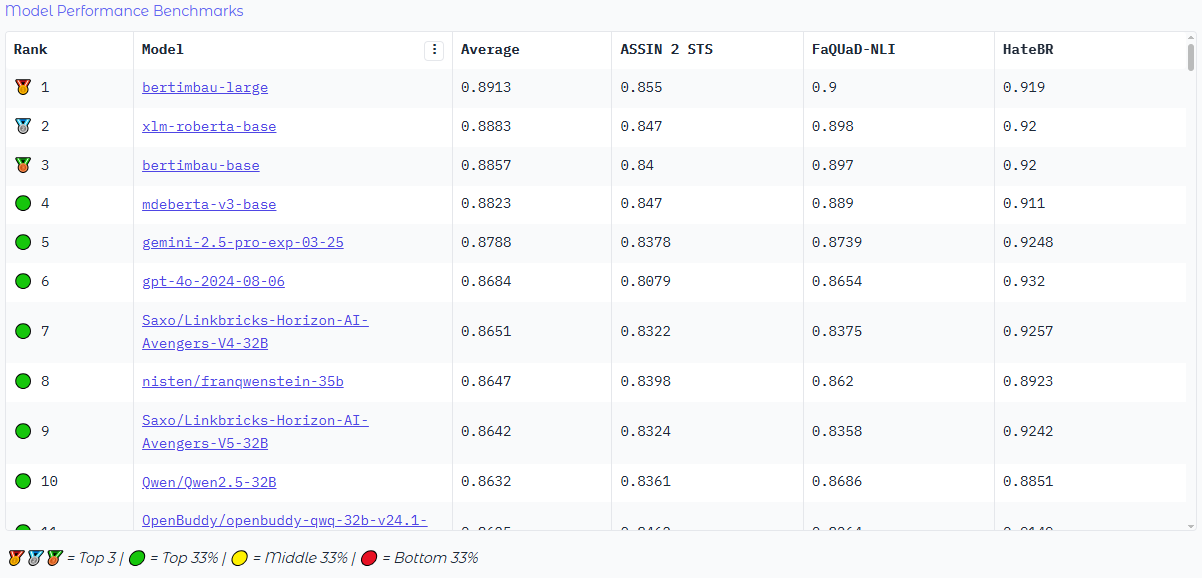
Task: Open the gemini-2.5-pro-exp-03-25 link
Action: pos(243,242)
